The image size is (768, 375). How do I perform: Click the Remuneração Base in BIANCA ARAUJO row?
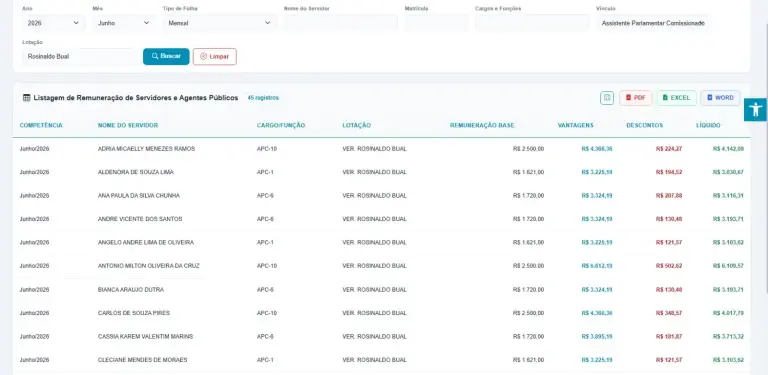click(528, 290)
